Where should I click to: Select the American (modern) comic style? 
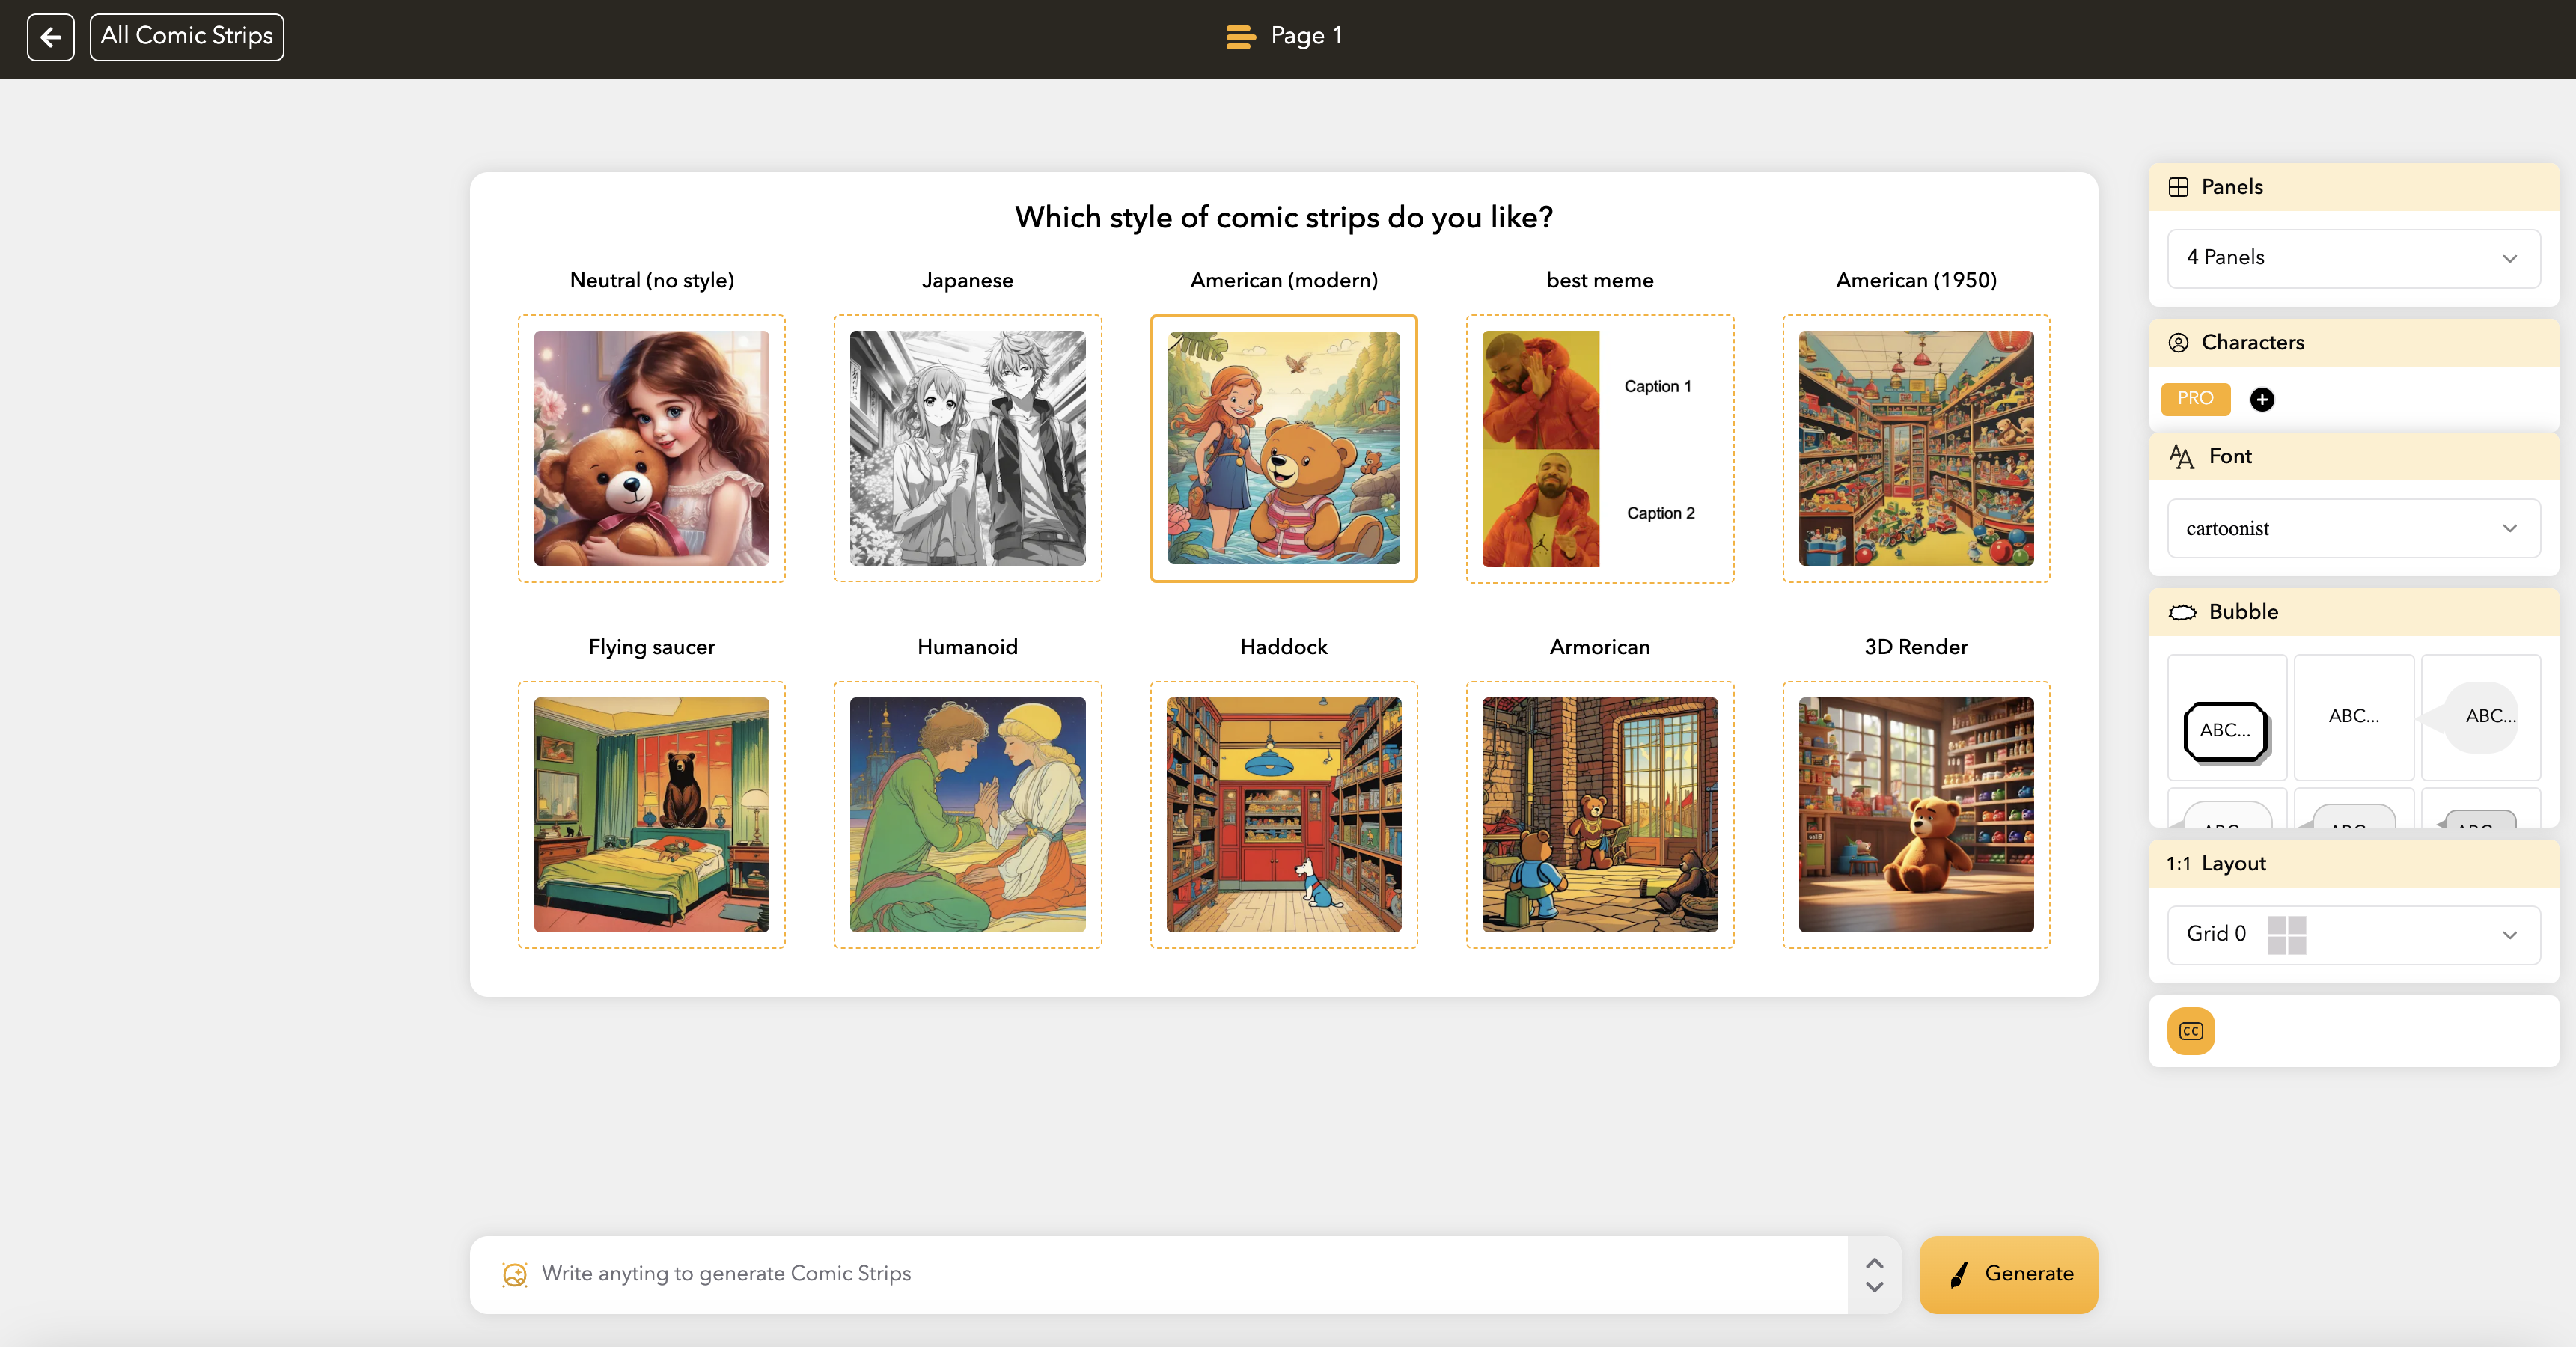(x=1283, y=446)
